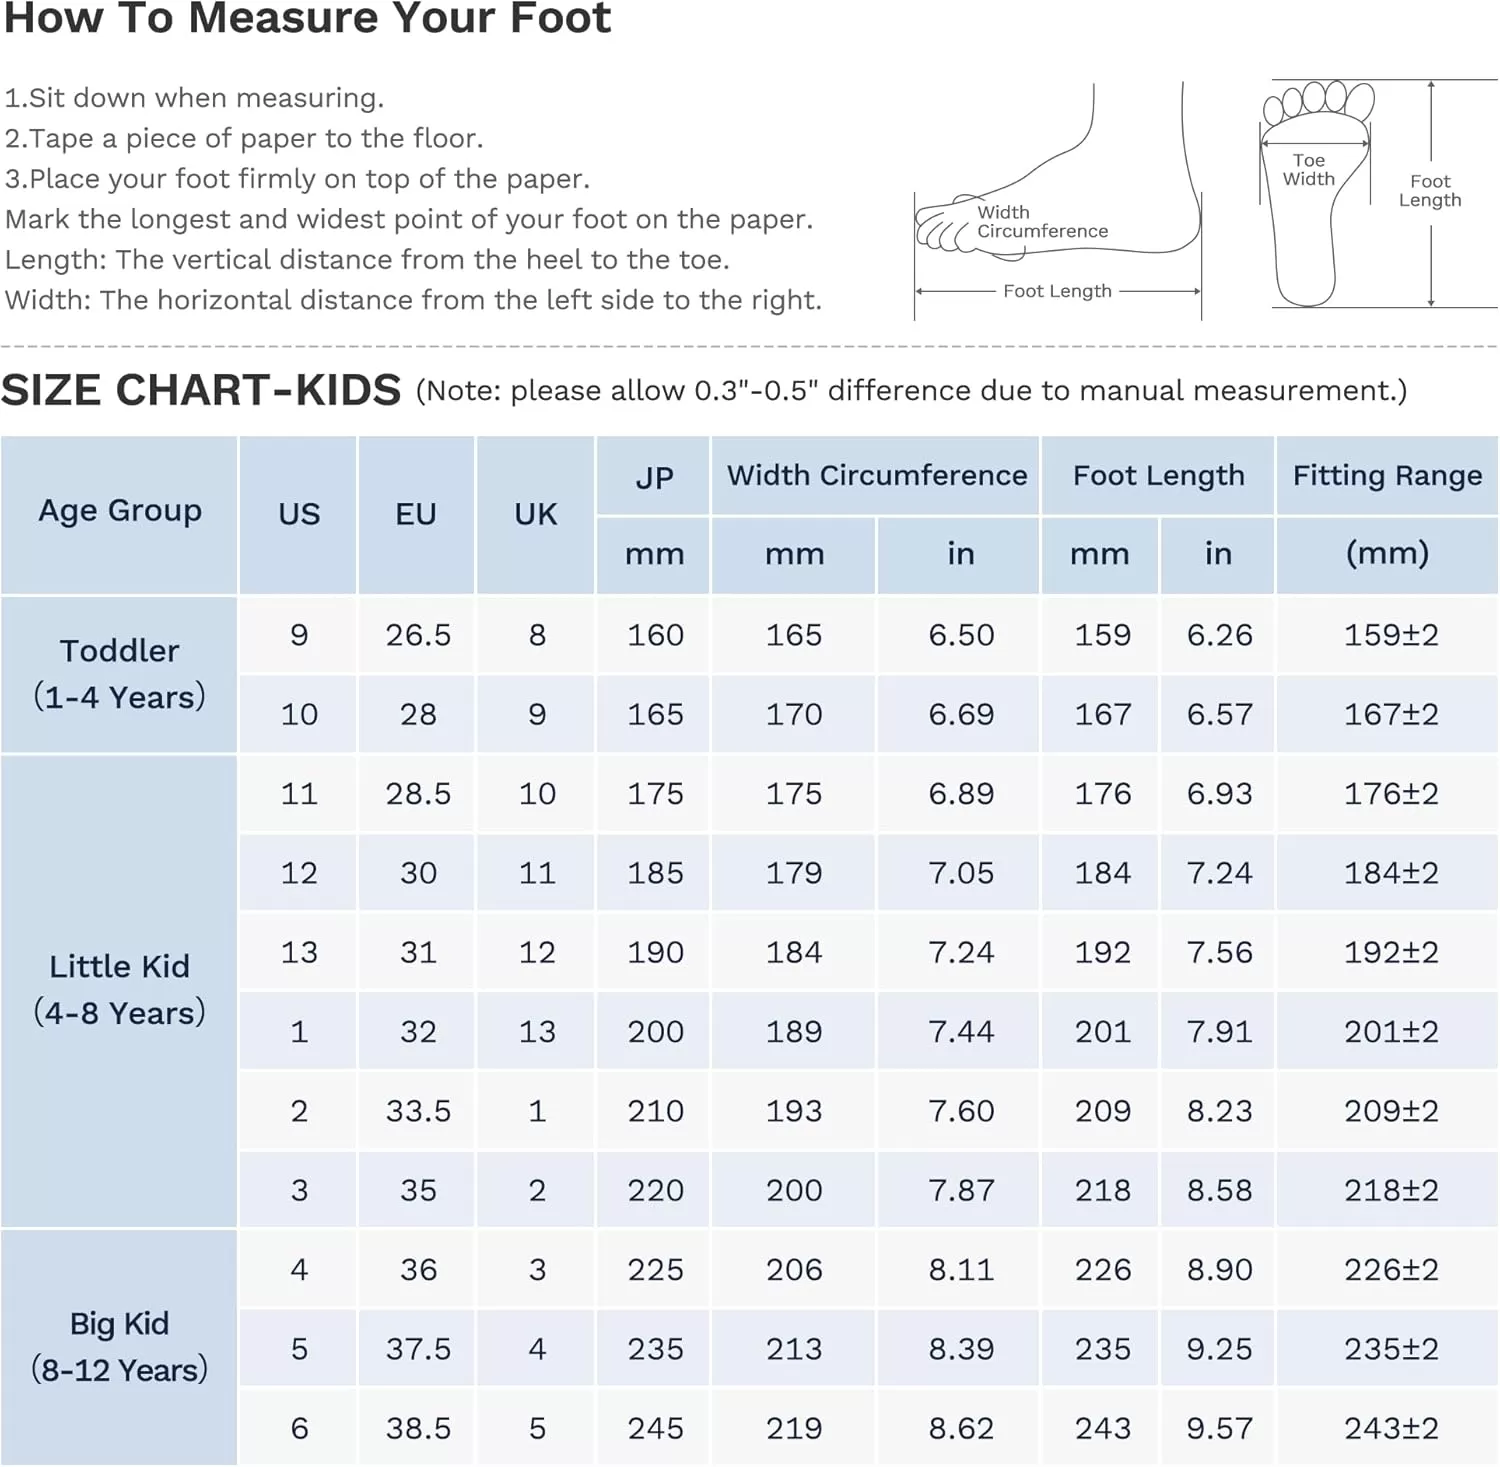
Task: Select the Little Kid (4-8 Years) group cell
Action: pyautogui.click(x=120, y=991)
